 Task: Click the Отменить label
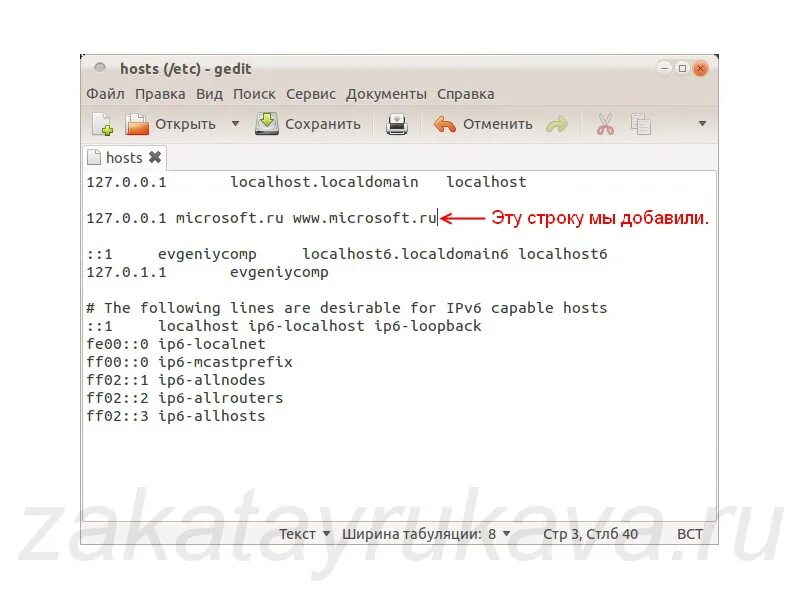click(497, 124)
